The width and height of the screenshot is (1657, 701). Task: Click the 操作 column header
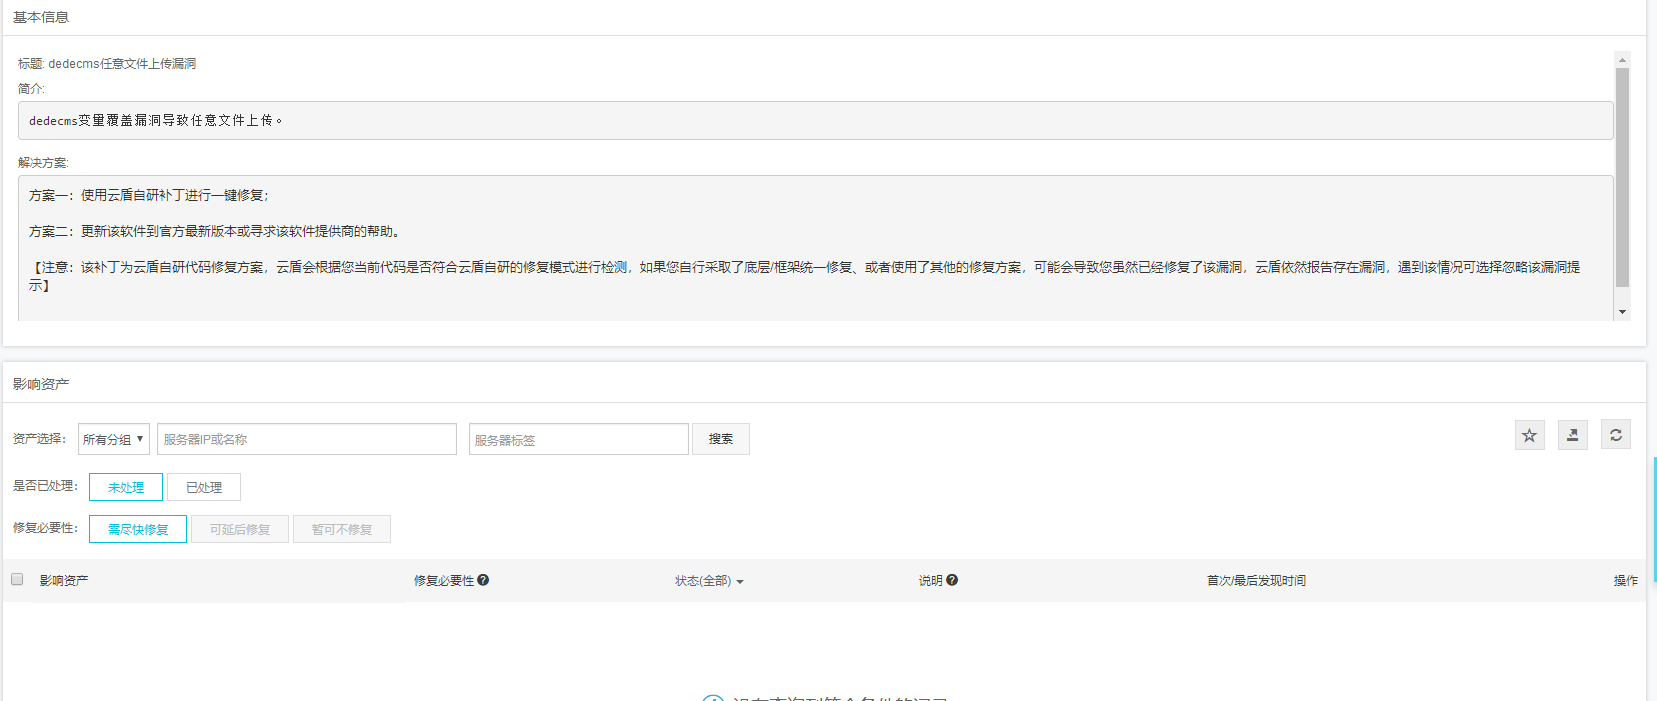coord(1625,581)
